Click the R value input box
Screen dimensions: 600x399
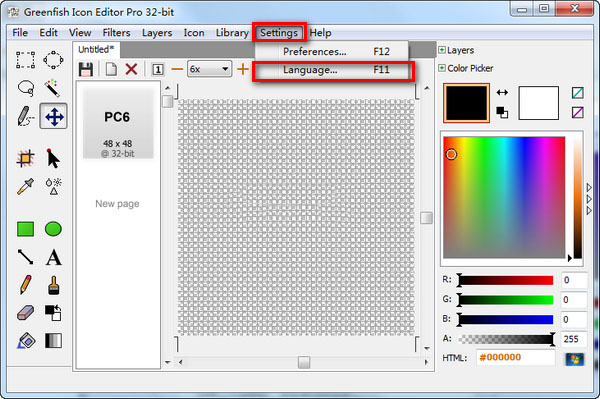click(574, 280)
